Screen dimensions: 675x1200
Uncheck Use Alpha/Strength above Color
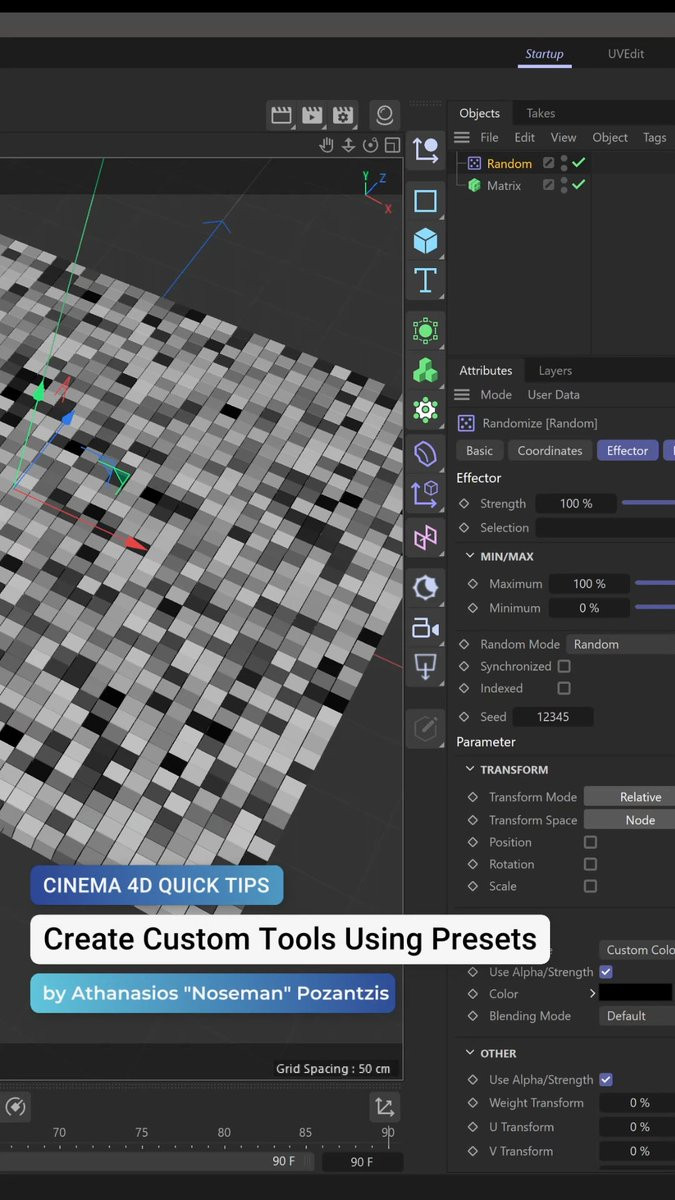[x=606, y=972]
